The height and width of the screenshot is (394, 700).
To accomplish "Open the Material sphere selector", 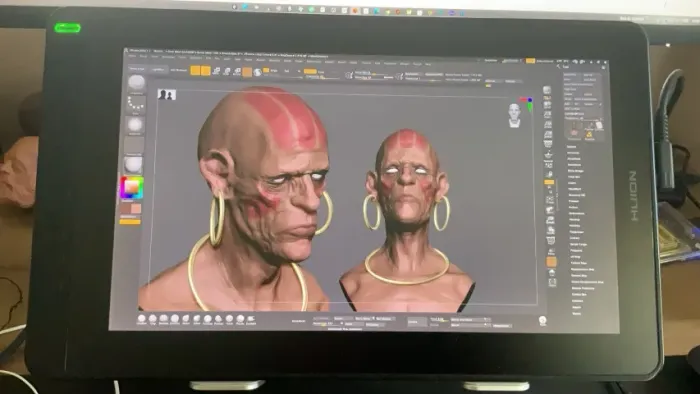I will pos(133,165).
